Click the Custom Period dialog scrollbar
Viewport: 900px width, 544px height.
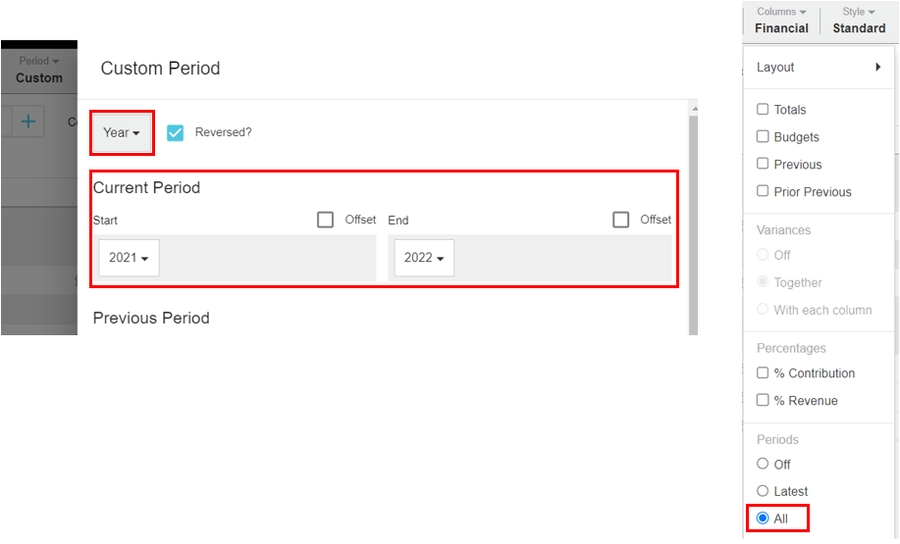point(692,220)
